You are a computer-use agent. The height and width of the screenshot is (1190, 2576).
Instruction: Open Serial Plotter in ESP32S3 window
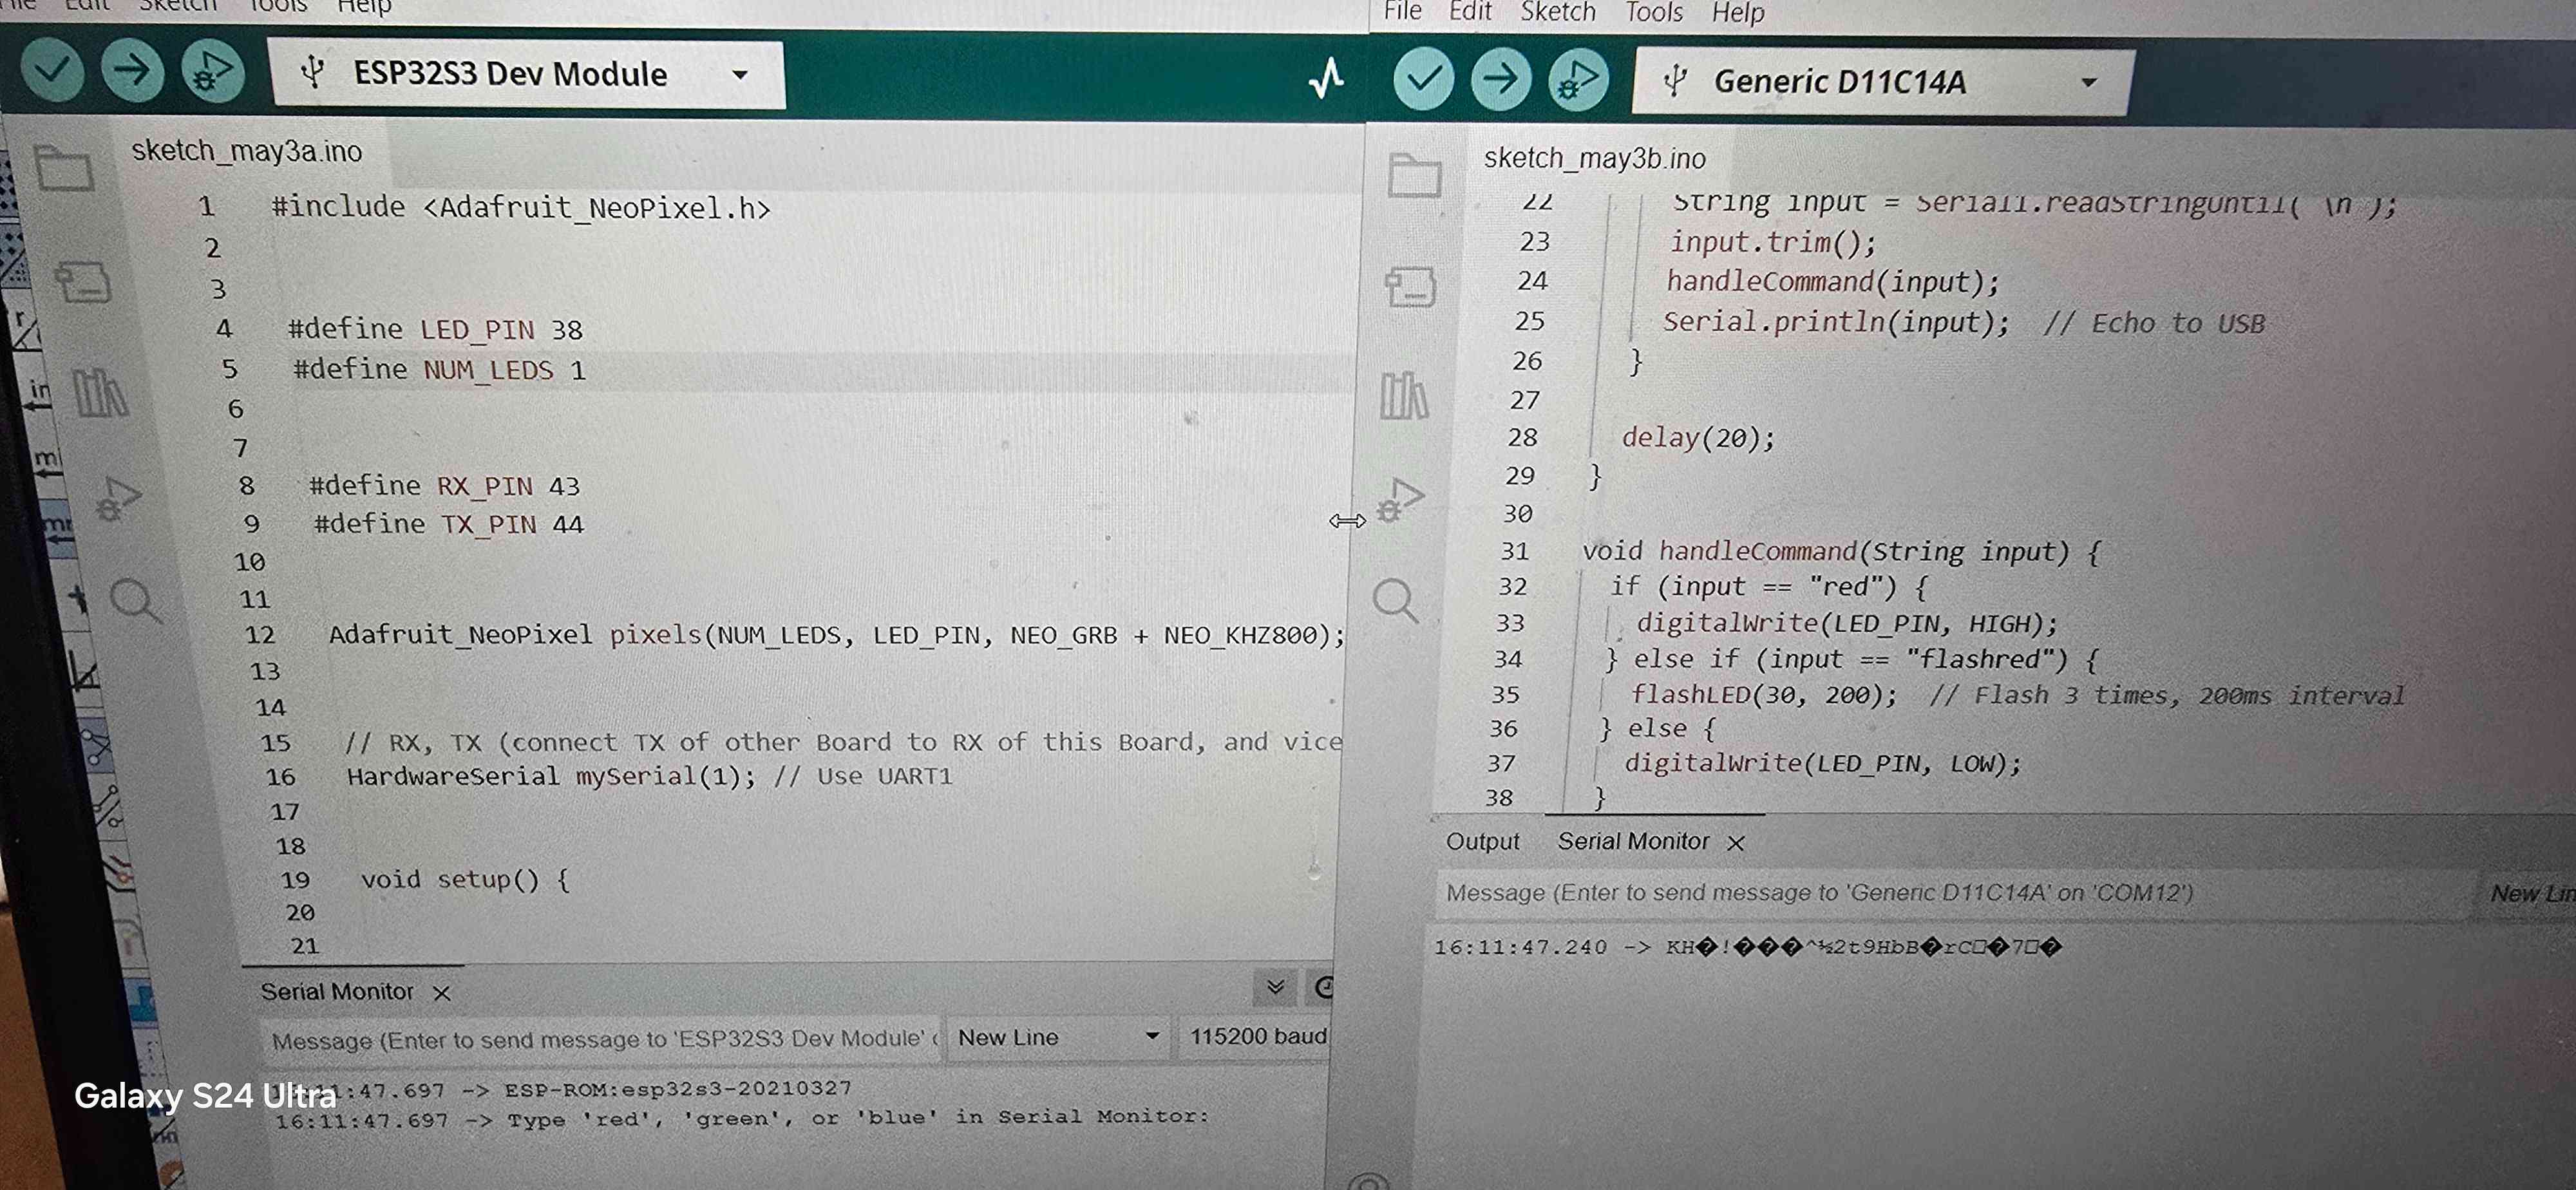[1326, 77]
